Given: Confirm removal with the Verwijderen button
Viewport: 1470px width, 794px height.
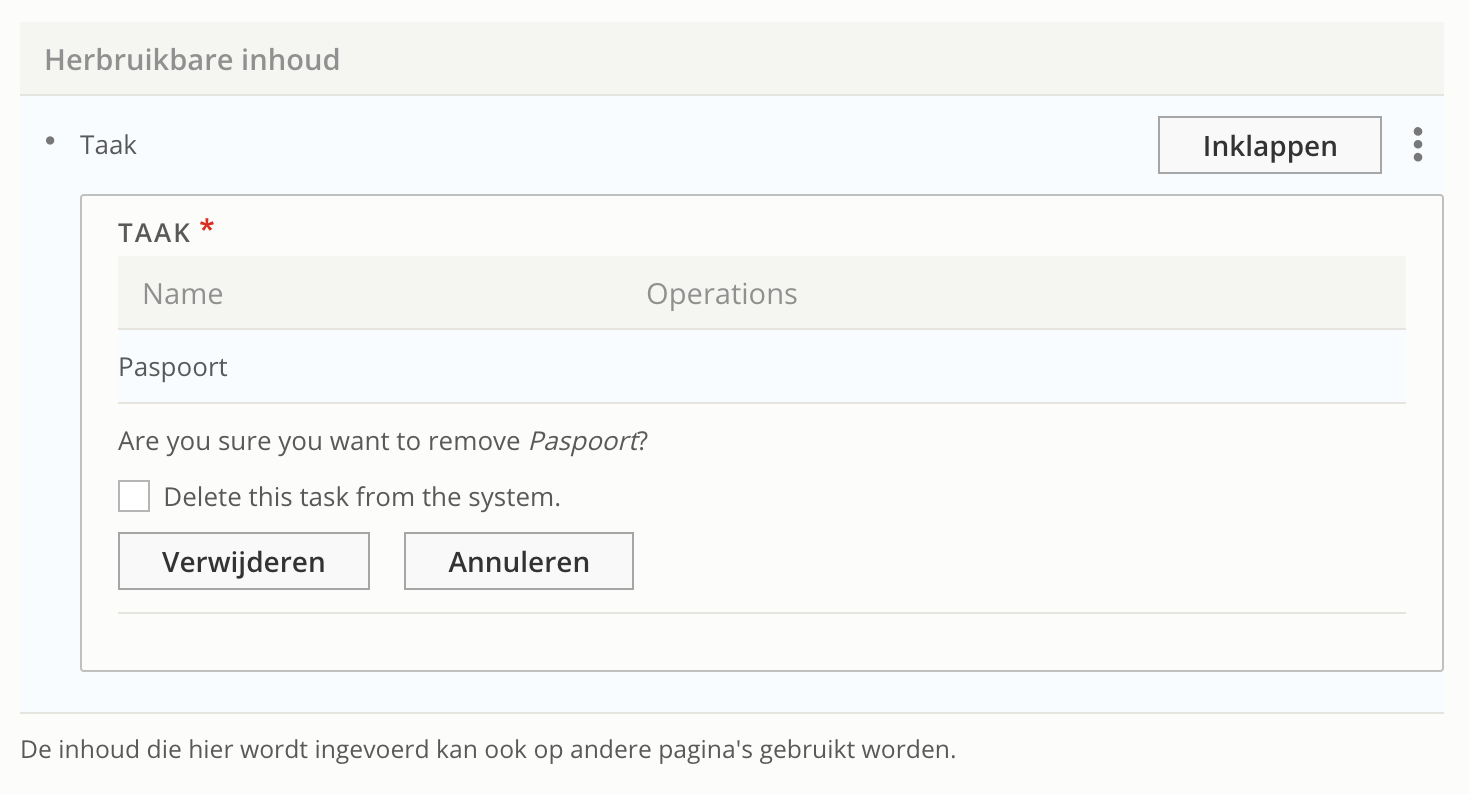Looking at the screenshot, I should click(x=243, y=561).
